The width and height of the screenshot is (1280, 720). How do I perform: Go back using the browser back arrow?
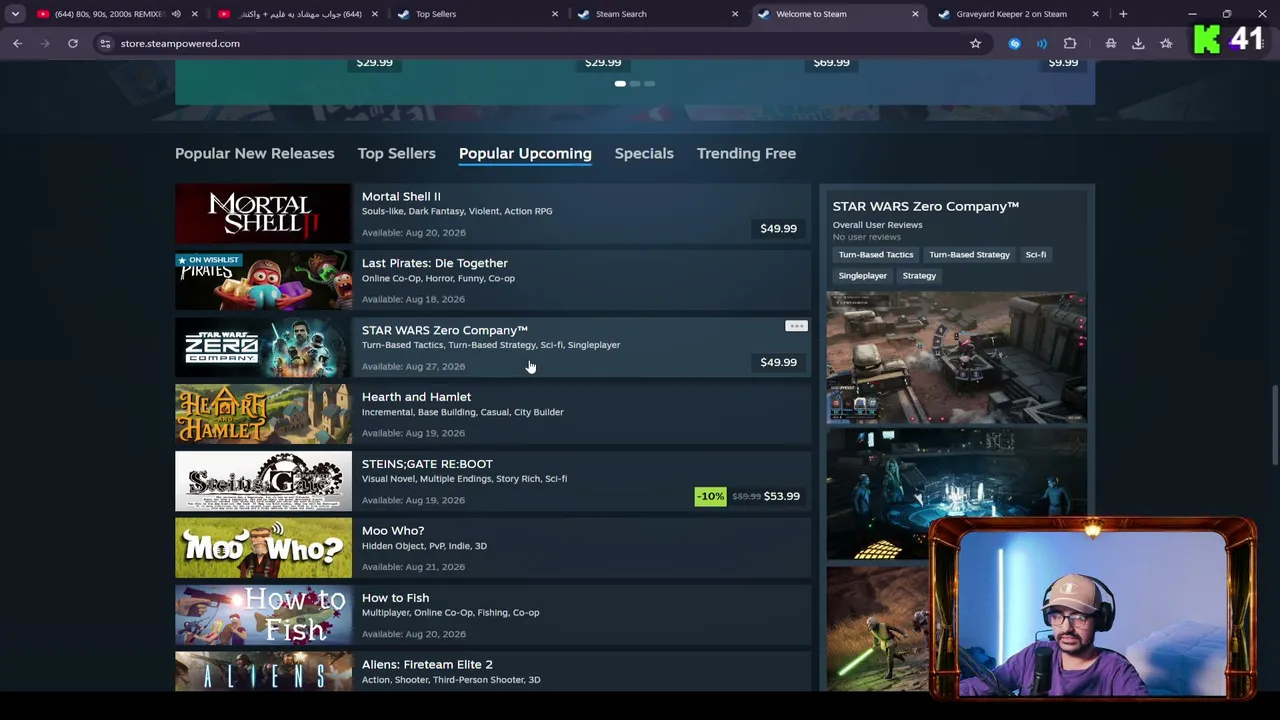click(17, 43)
